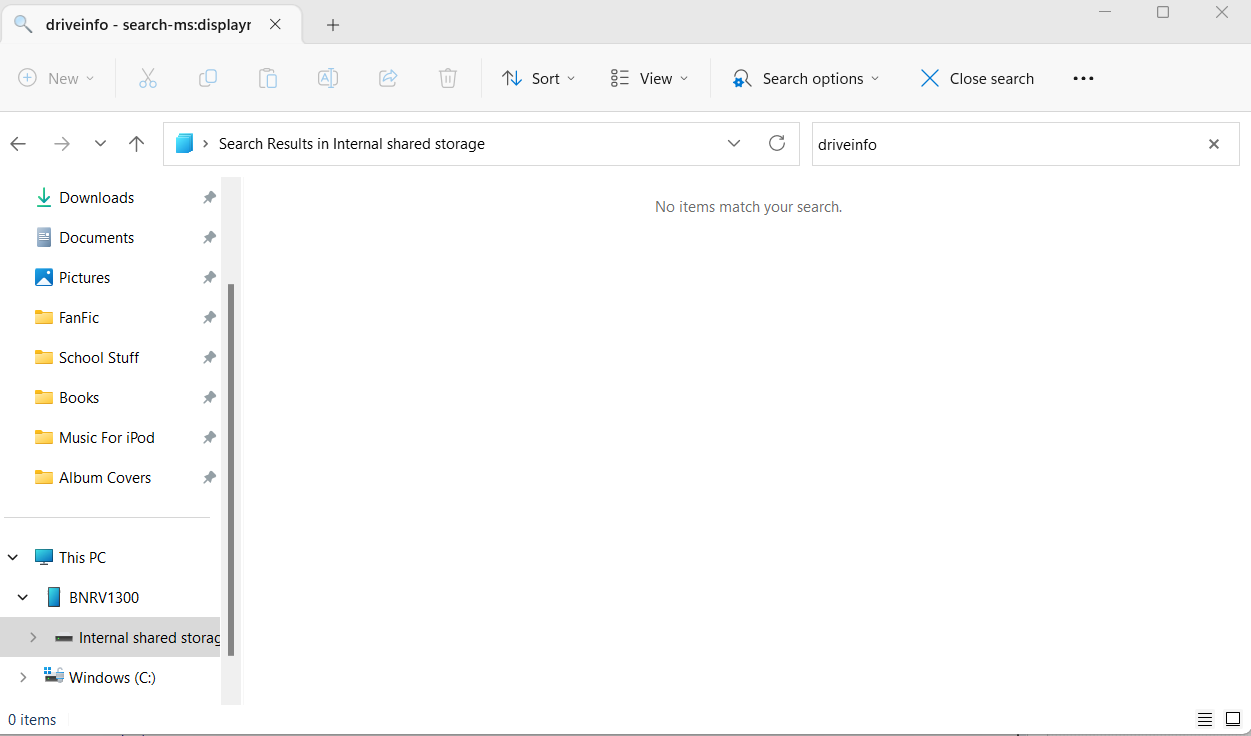This screenshot has width=1251, height=736.
Task: Click the pin icon beside Music For iPod
Action: click(x=209, y=438)
